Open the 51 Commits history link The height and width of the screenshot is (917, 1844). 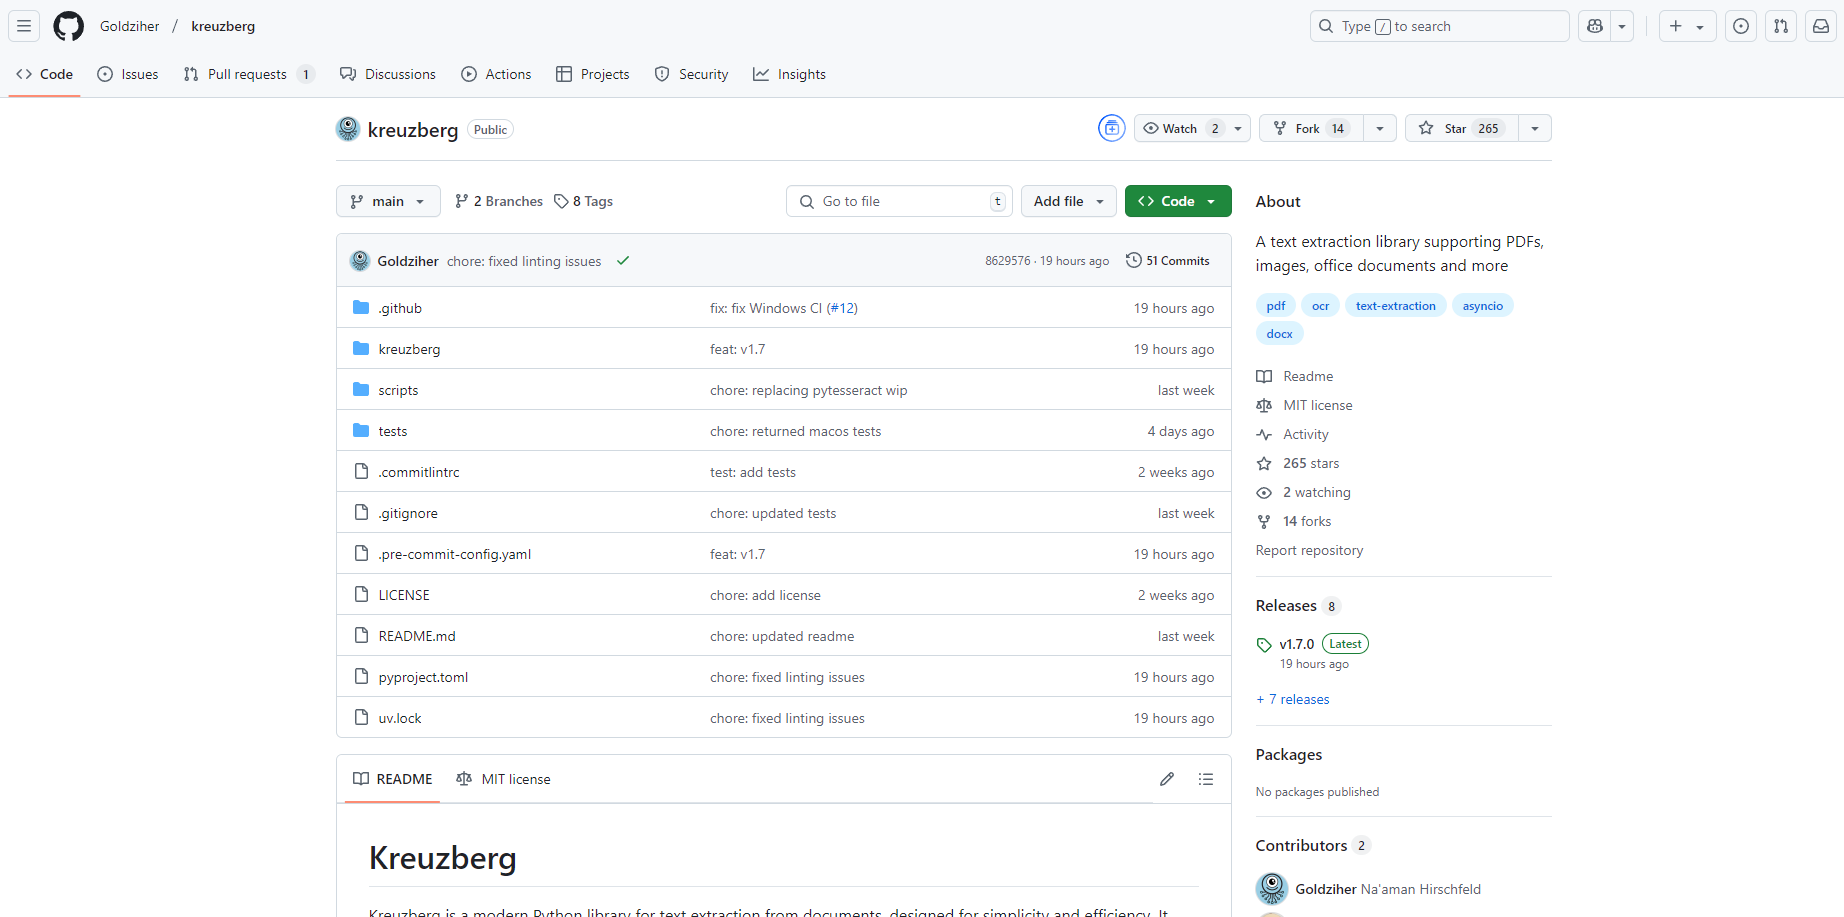pos(1168,261)
